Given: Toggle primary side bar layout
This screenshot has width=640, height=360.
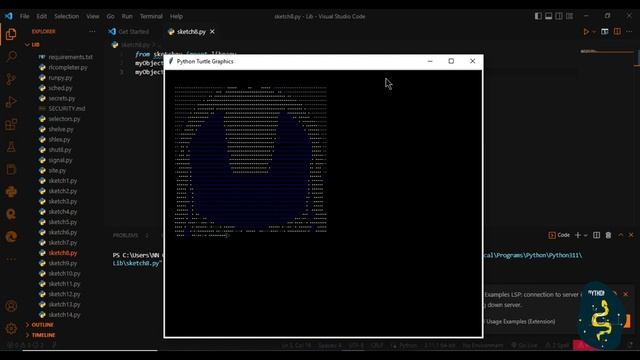Looking at the screenshot, I should [538, 16].
